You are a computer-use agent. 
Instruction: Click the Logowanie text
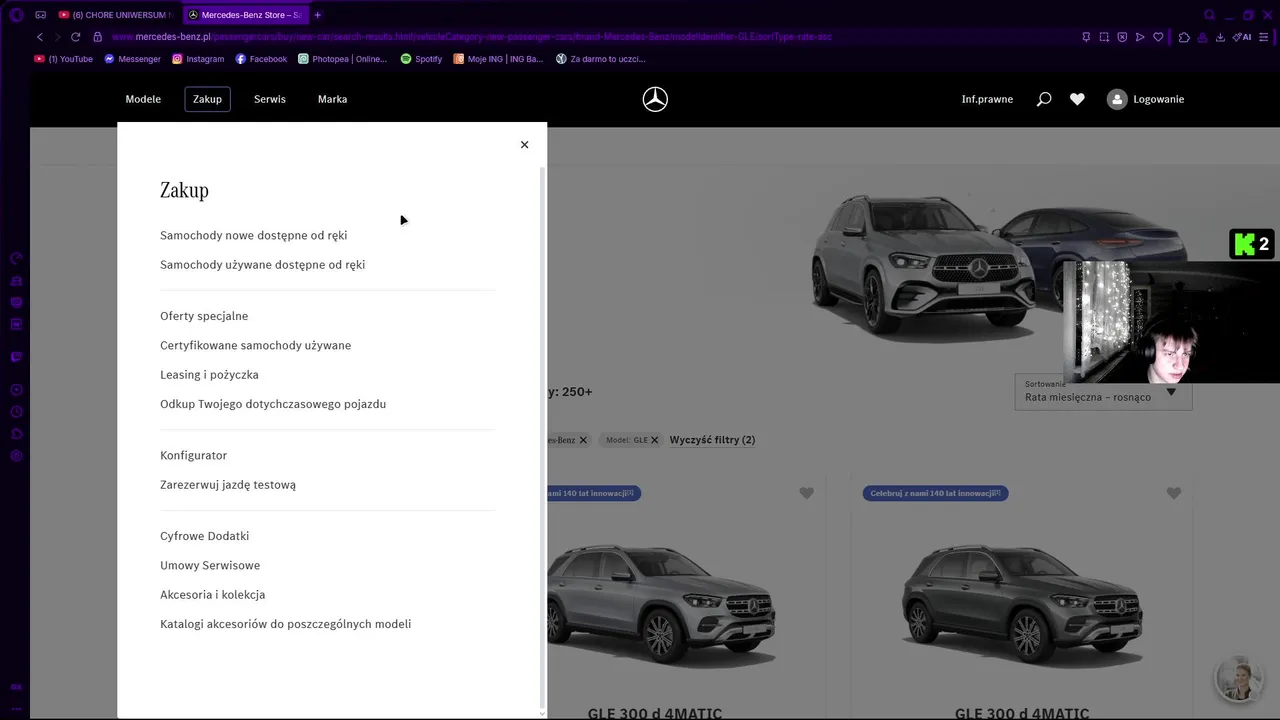(x=1159, y=99)
